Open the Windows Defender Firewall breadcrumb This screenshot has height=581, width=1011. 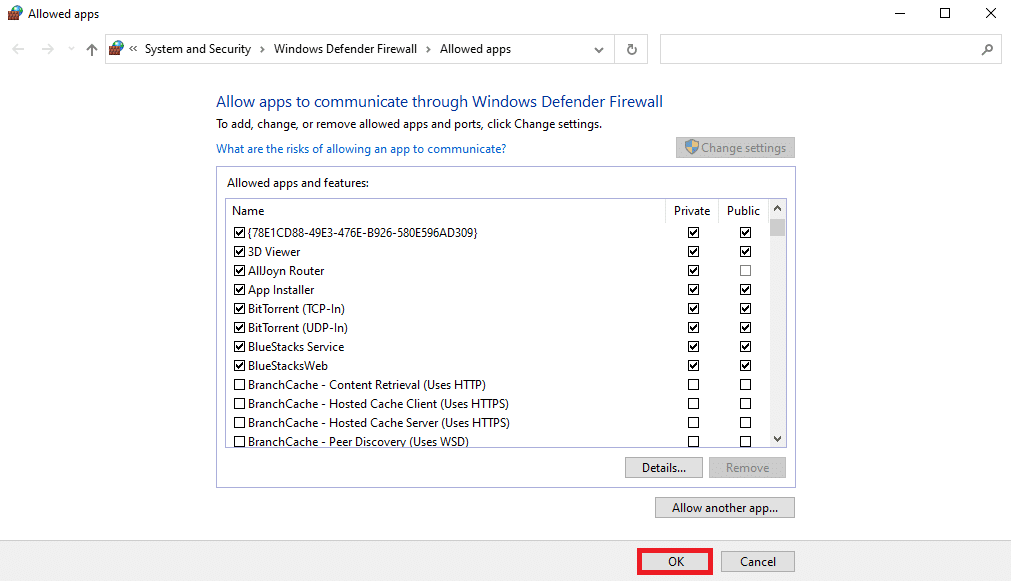point(345,49)
